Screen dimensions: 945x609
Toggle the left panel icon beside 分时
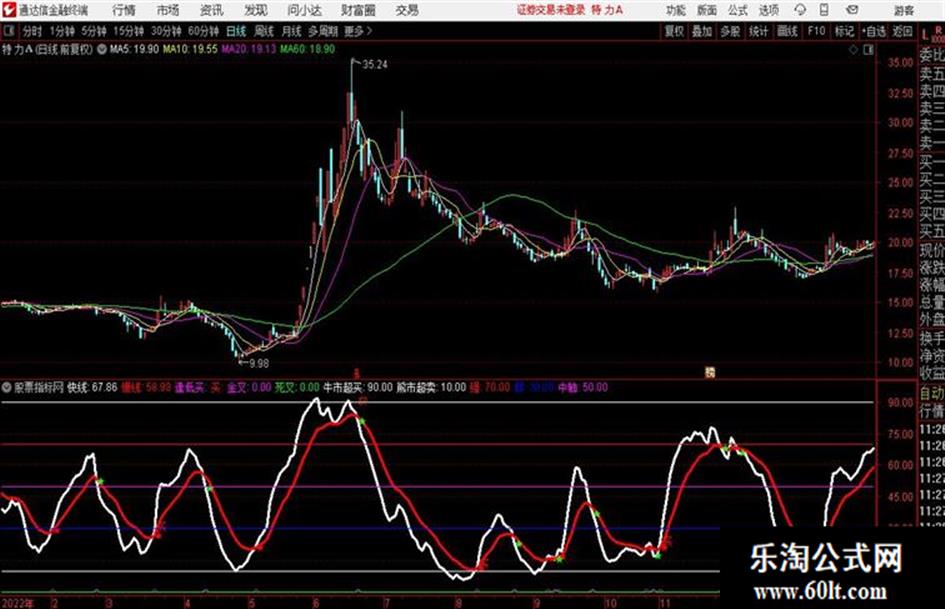click(9, 31)
